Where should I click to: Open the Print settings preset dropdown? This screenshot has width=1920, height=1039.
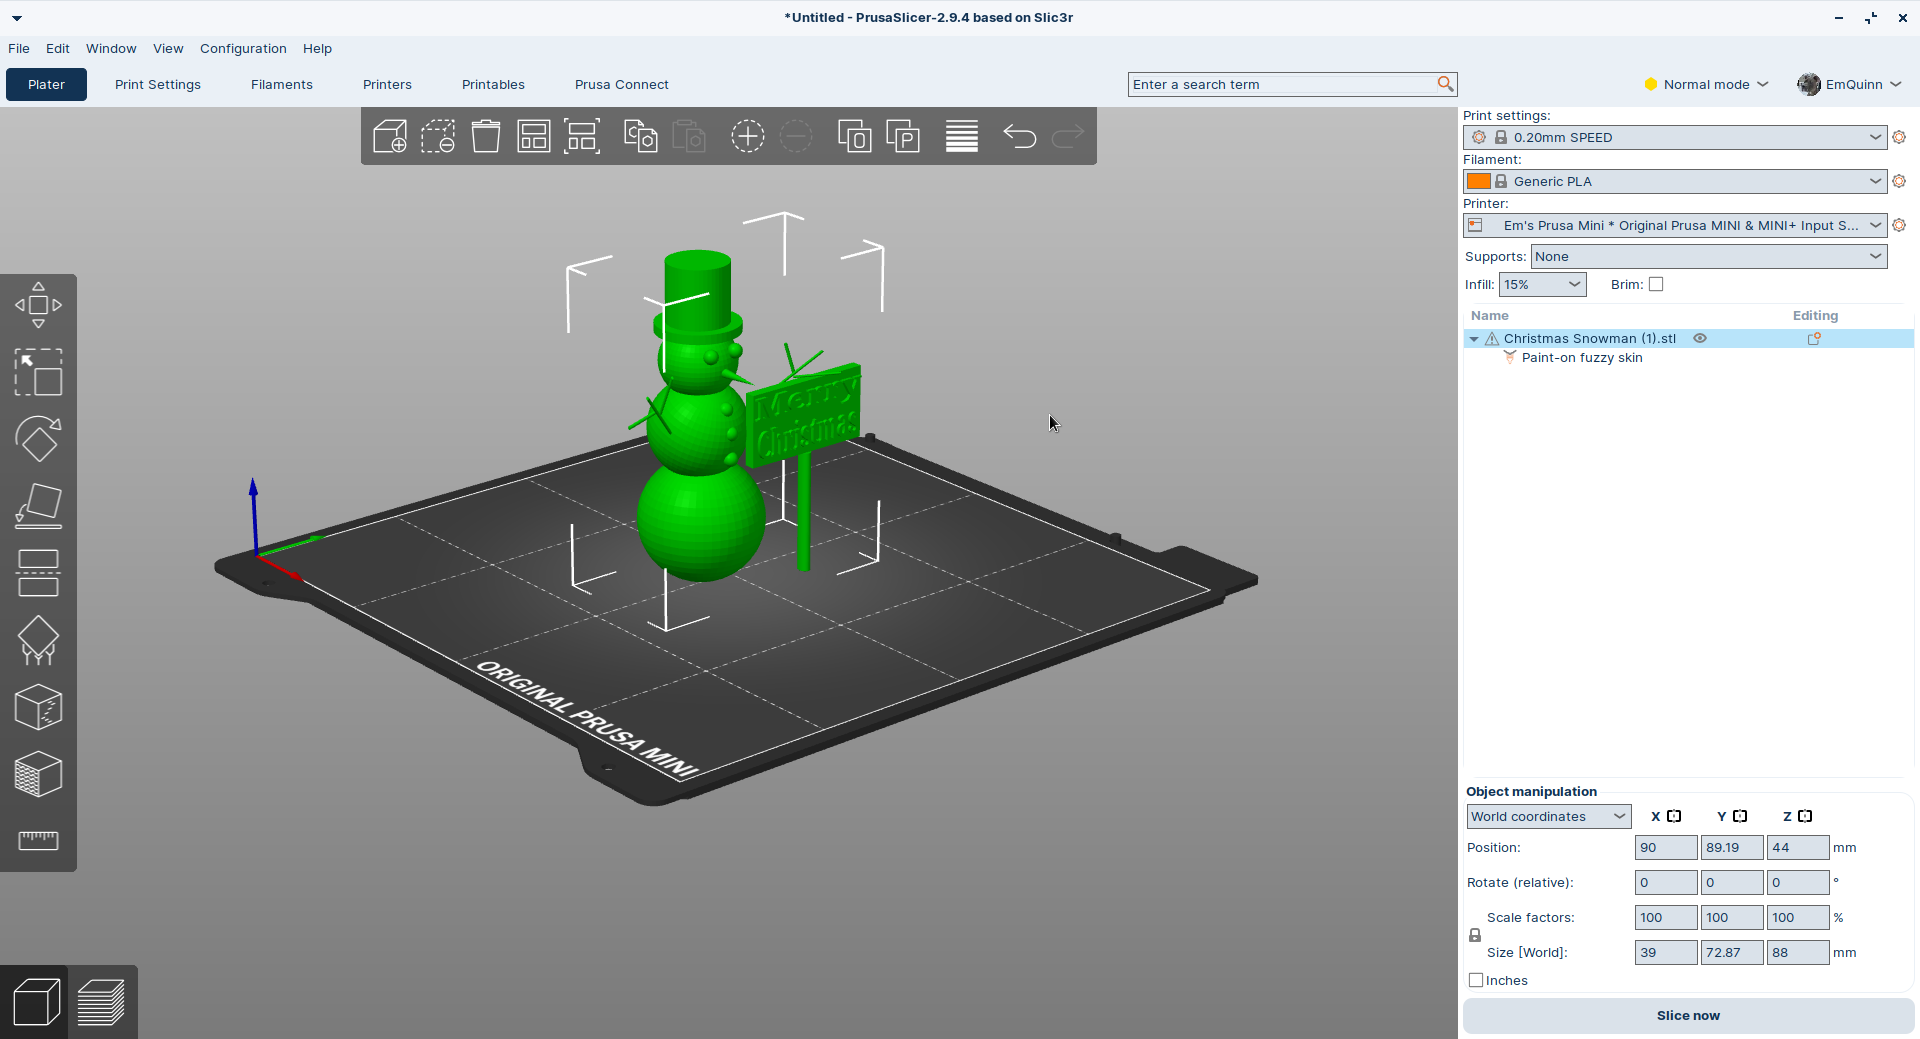click(1675, 137)
